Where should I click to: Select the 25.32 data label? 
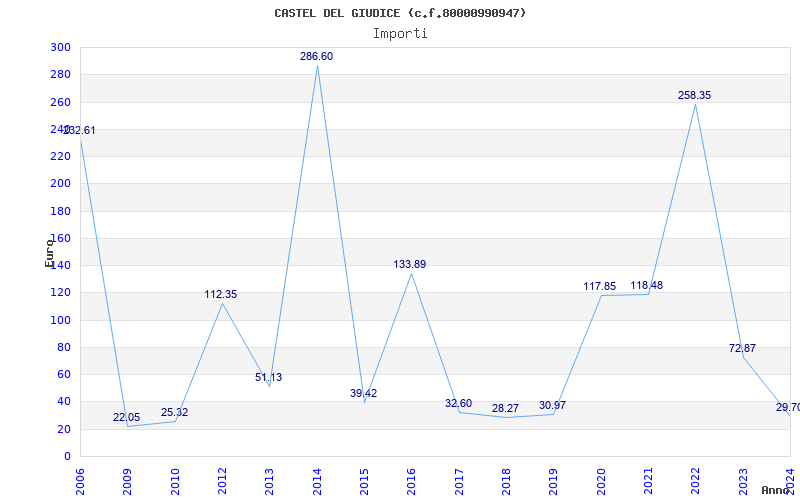tap(174, 412)
